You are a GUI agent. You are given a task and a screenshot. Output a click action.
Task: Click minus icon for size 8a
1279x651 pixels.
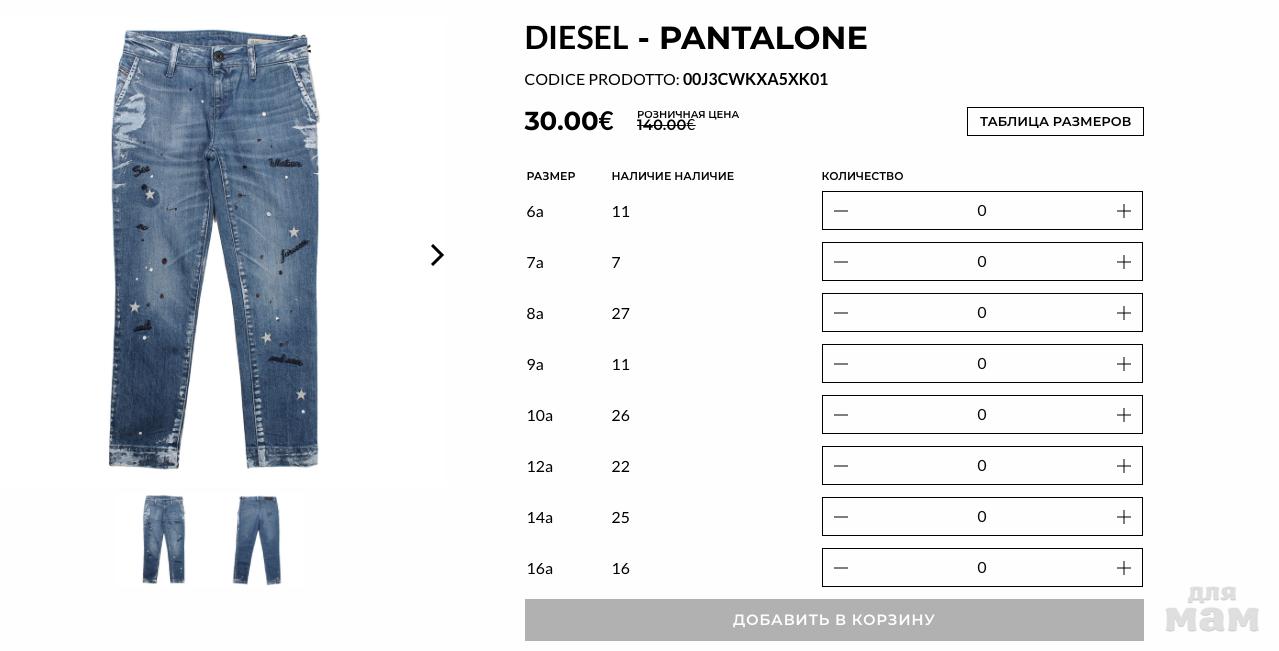(x=841, y=313)
